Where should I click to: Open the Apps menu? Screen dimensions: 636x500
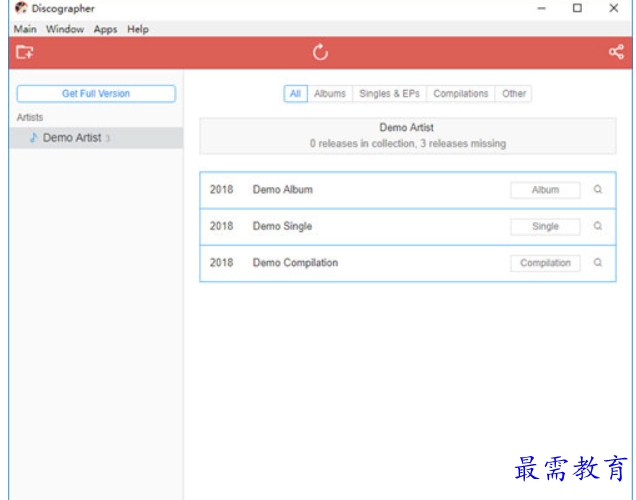coord(105,29)
